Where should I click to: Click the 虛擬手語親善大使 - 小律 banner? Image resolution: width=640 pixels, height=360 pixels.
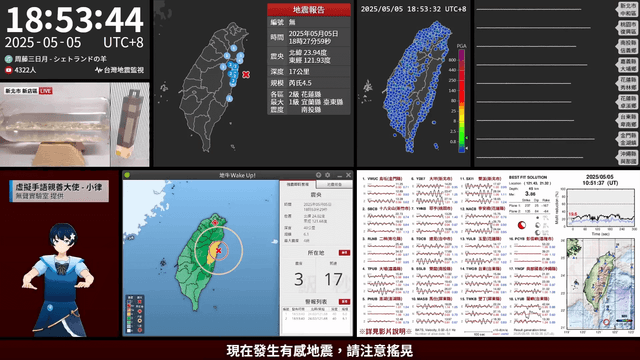pos(59,191)
